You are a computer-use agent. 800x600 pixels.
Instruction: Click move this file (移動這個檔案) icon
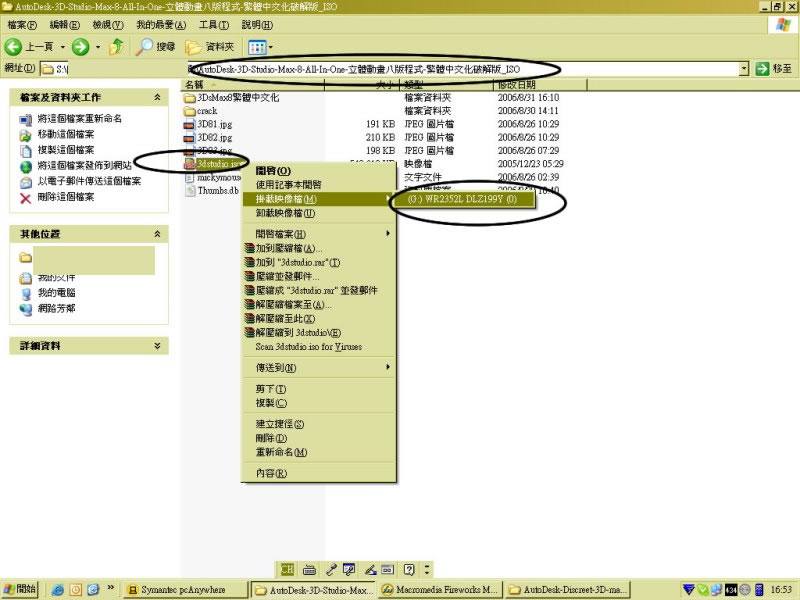click(x=26, y=135)
